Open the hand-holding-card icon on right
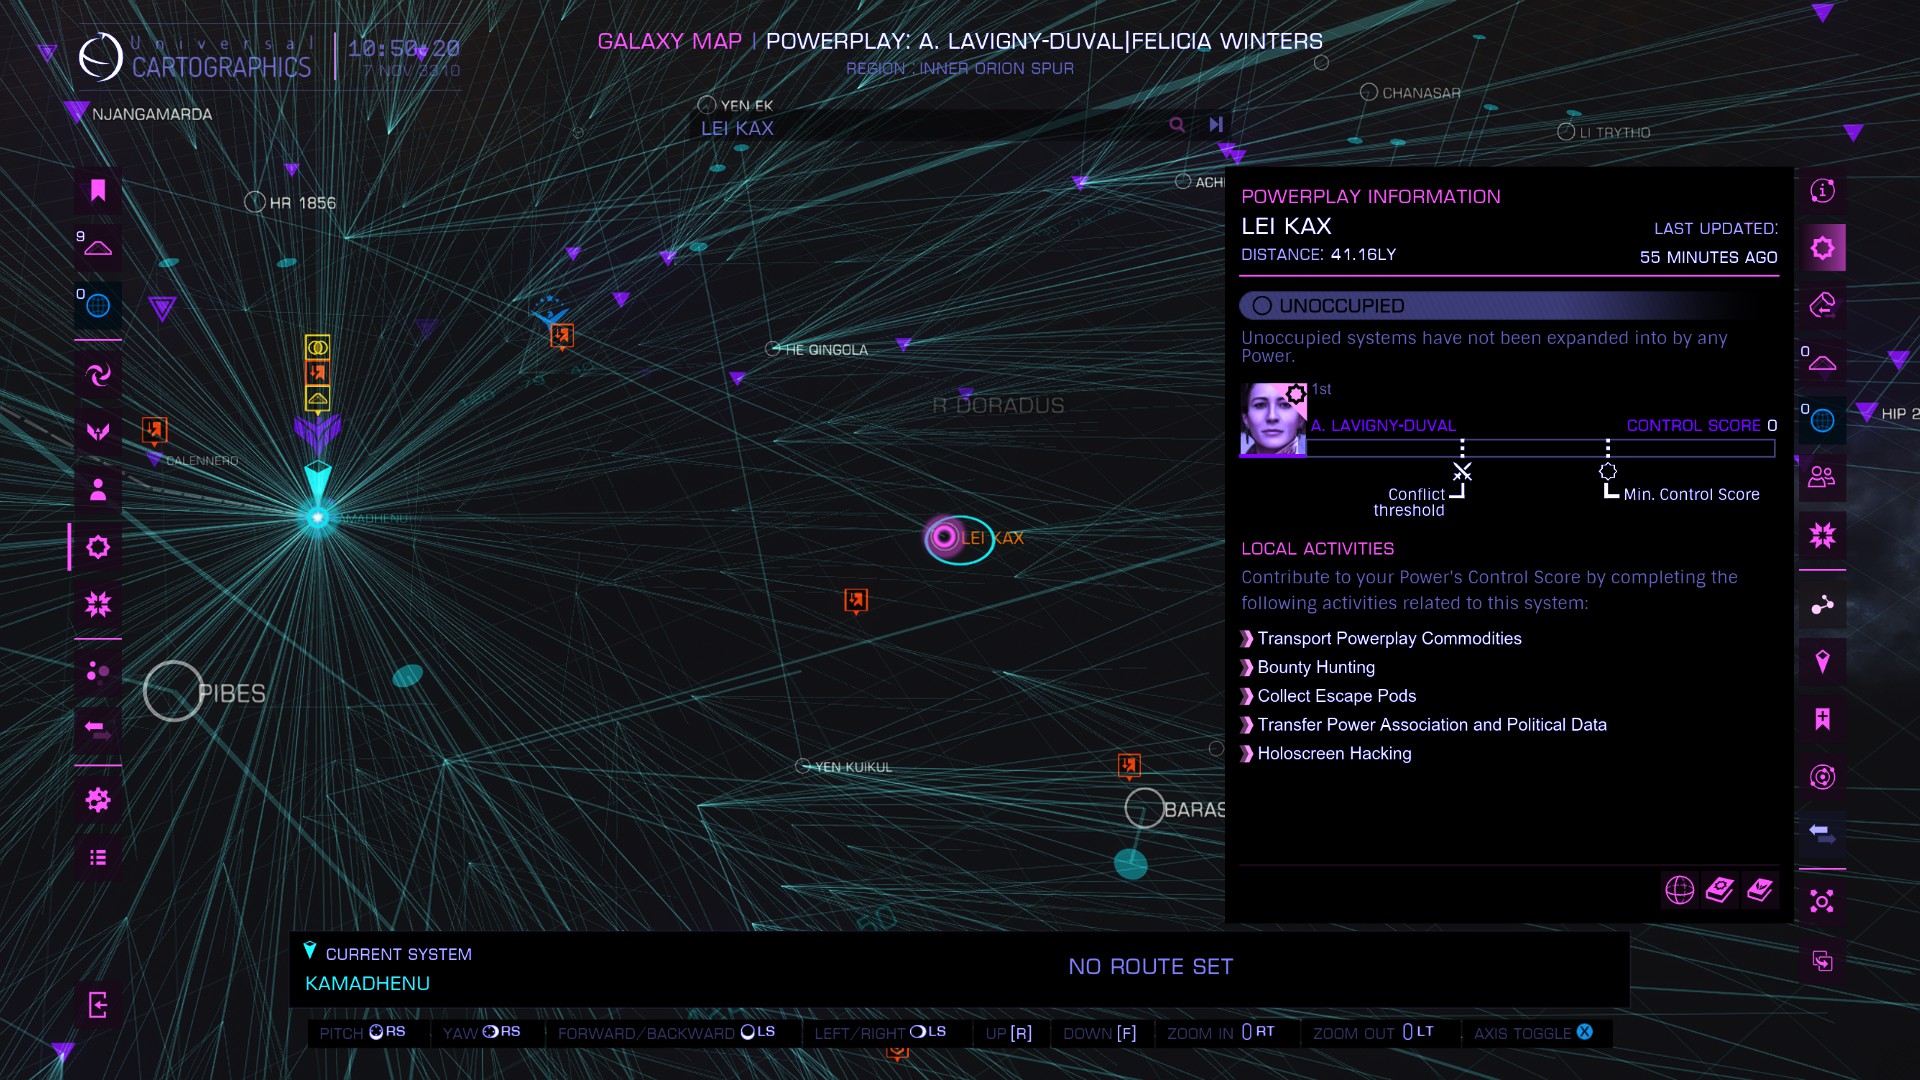This screenshot has width=1920, height=1080. tap(1822, 305)
